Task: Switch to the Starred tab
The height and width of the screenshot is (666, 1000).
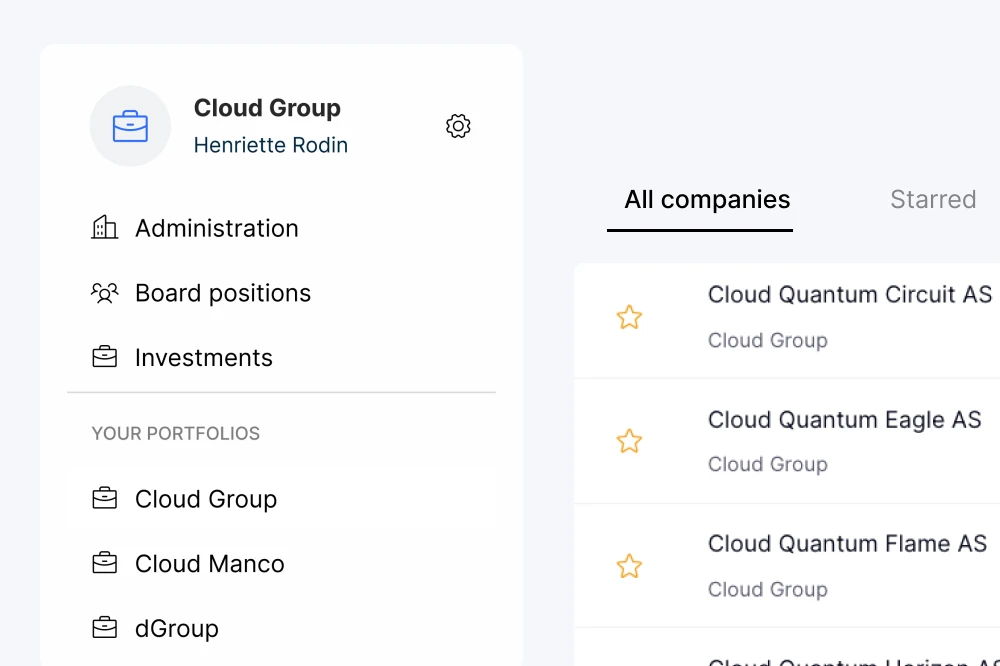Action: pyautogui.click(x=932, y=200)
